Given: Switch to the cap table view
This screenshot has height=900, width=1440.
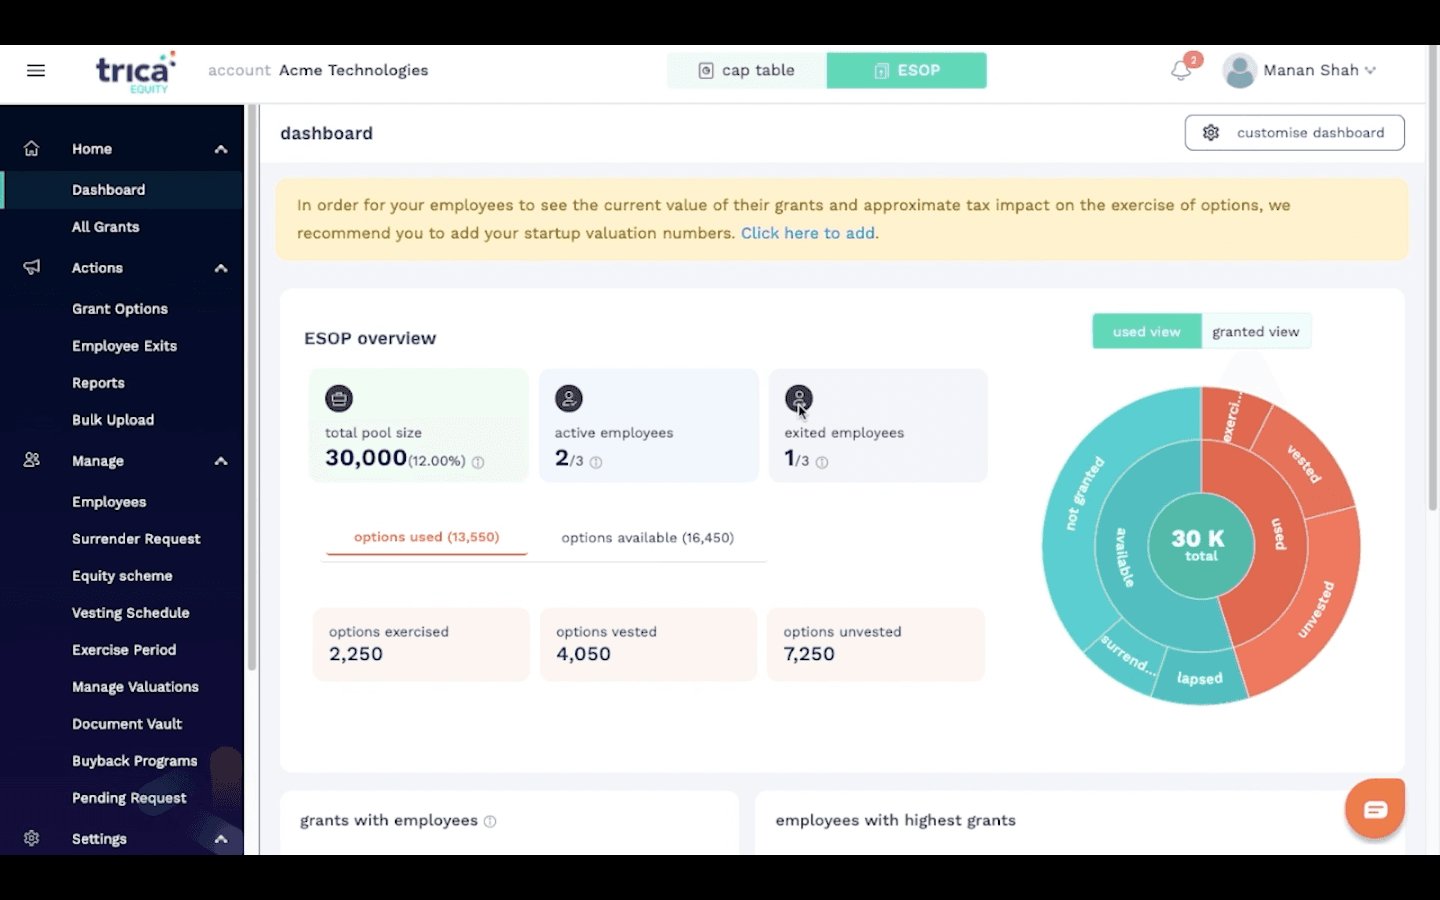Looking at the screenshot, I should tap(747, 70).
